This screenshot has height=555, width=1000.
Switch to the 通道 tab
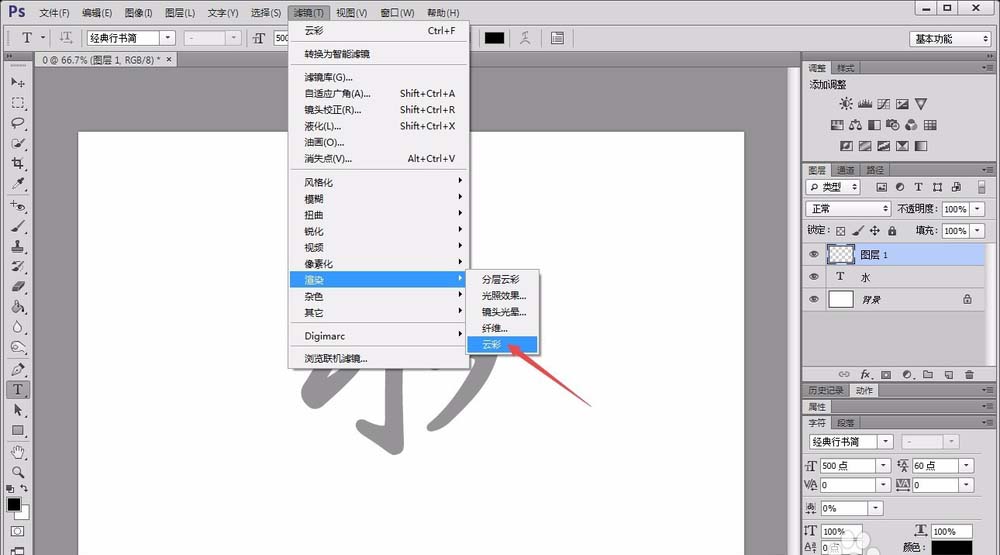coord(845,170)
